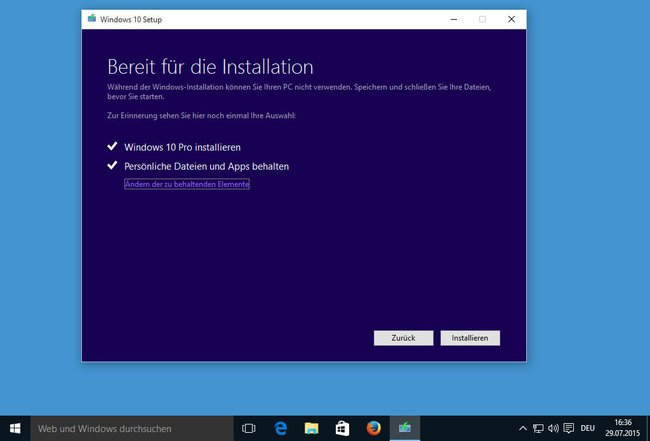
Task: Open clock and calendar at 16:36
Action: coord(622,428)
